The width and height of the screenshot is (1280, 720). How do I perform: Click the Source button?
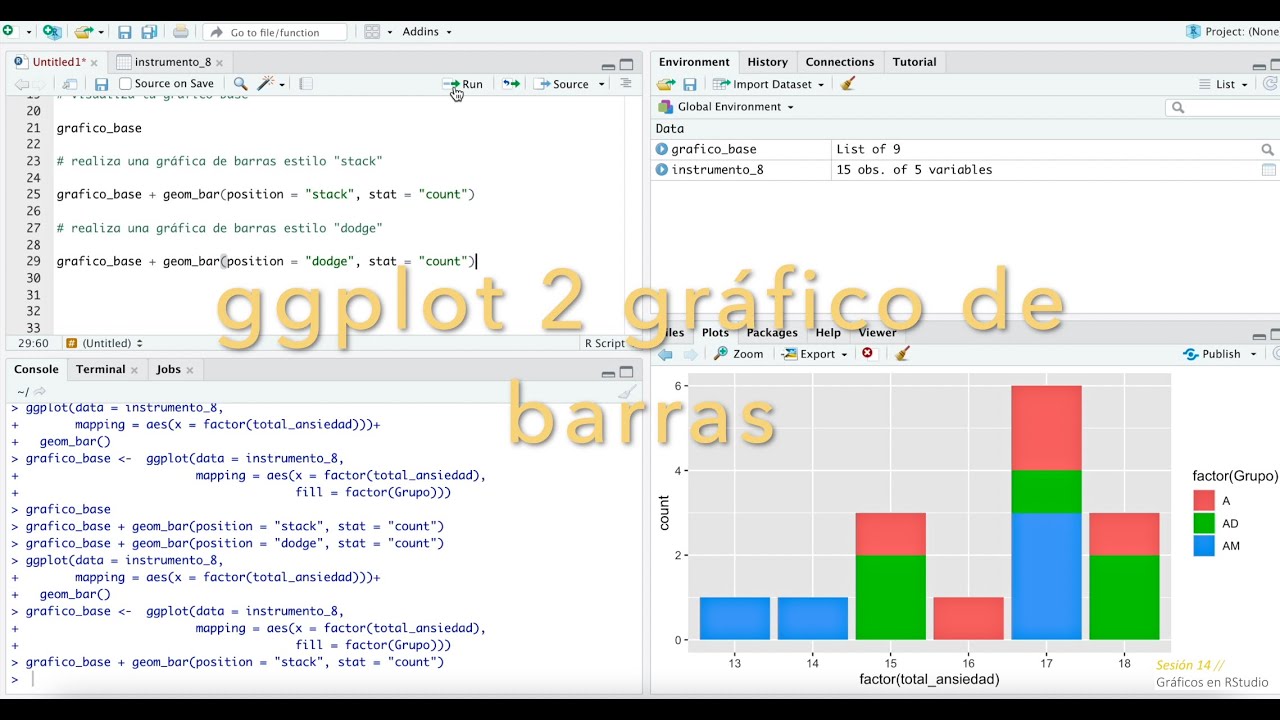coord(563,84)
